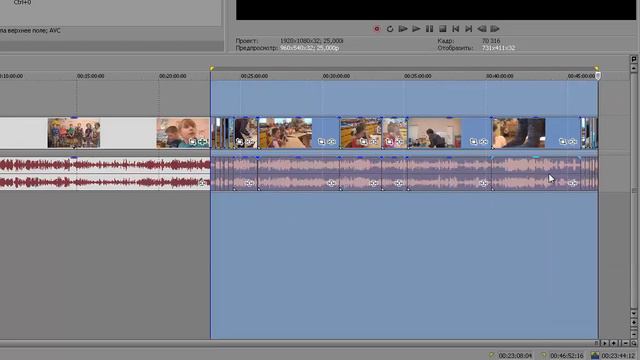This screenshot has width=640, height=360.
Task: Click selection start time 00:23:08:04
Action: 515,356
